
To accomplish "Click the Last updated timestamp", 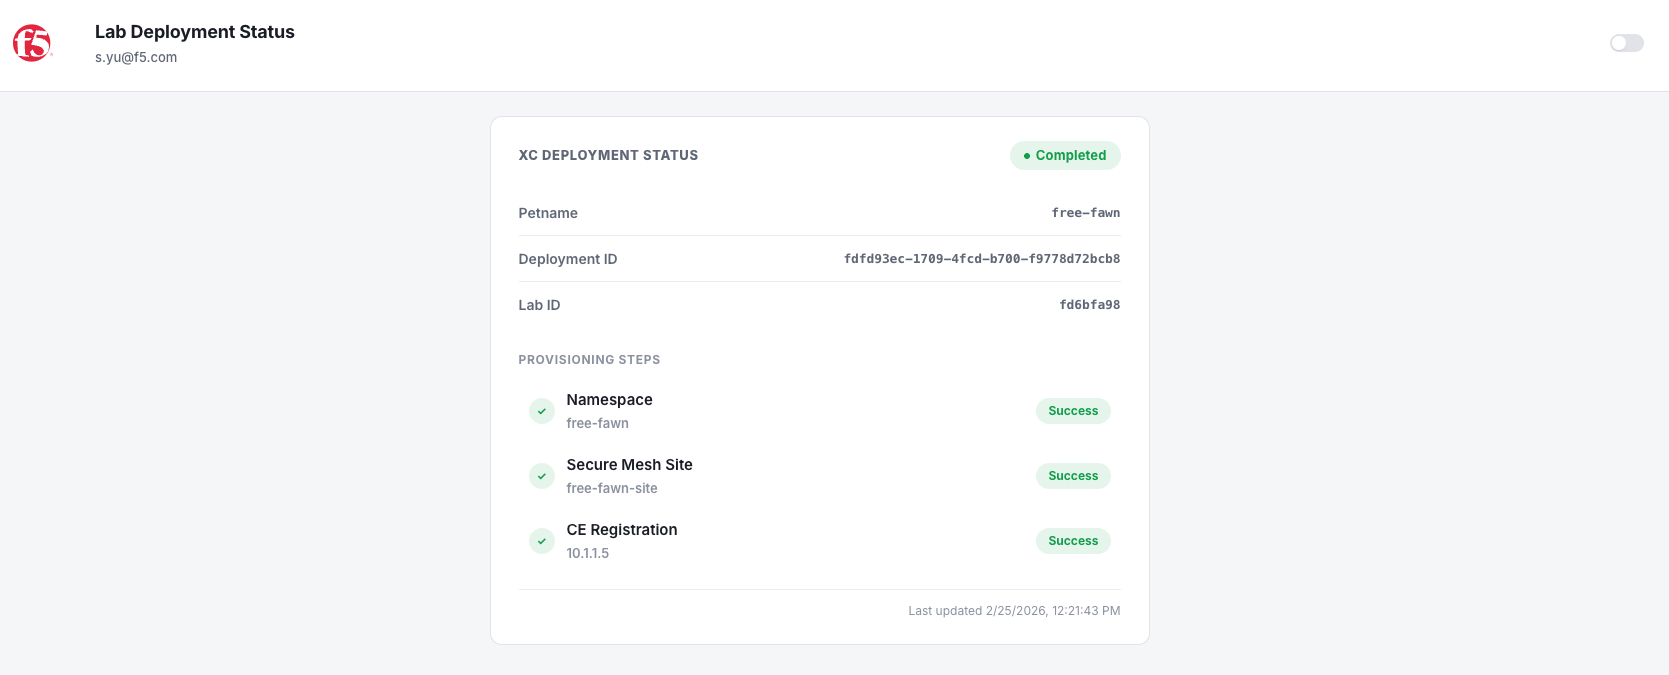I will tap(1014, 611).
